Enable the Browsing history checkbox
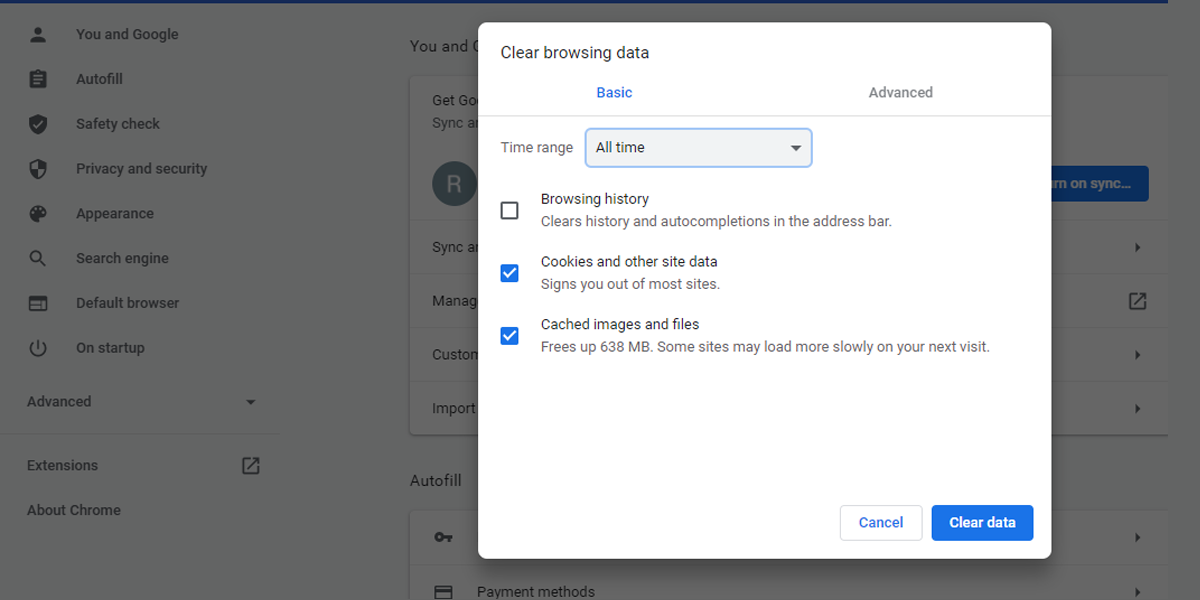Image resolution: width=1200 pixels, height=600 pixels. tap(510, 211)
